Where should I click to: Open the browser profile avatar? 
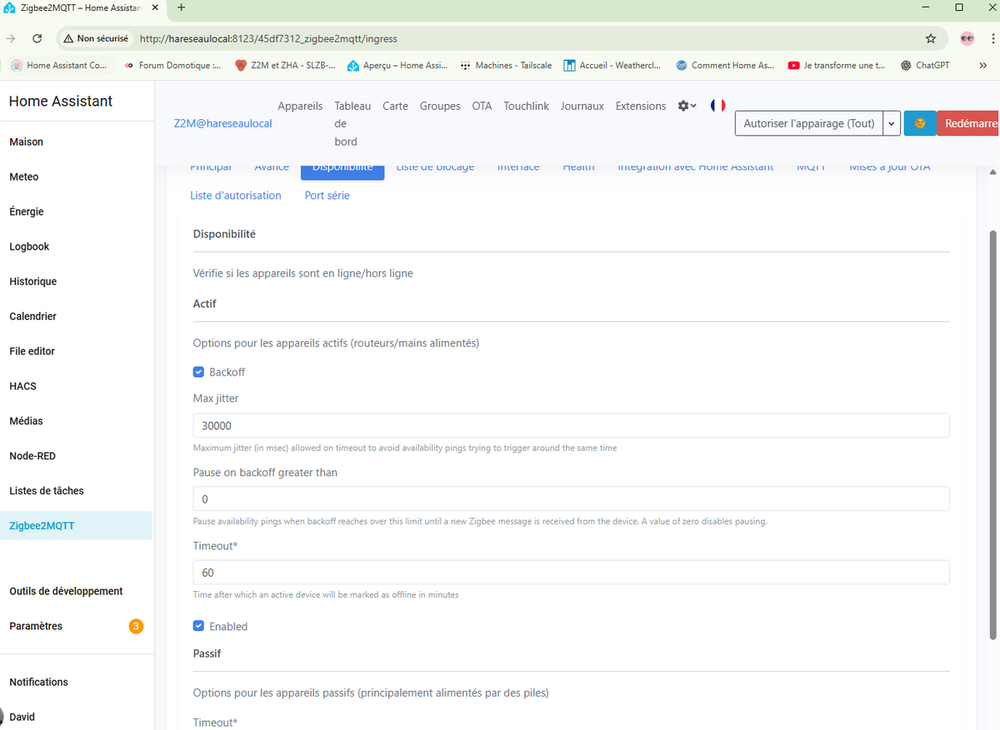click(967, 38)
